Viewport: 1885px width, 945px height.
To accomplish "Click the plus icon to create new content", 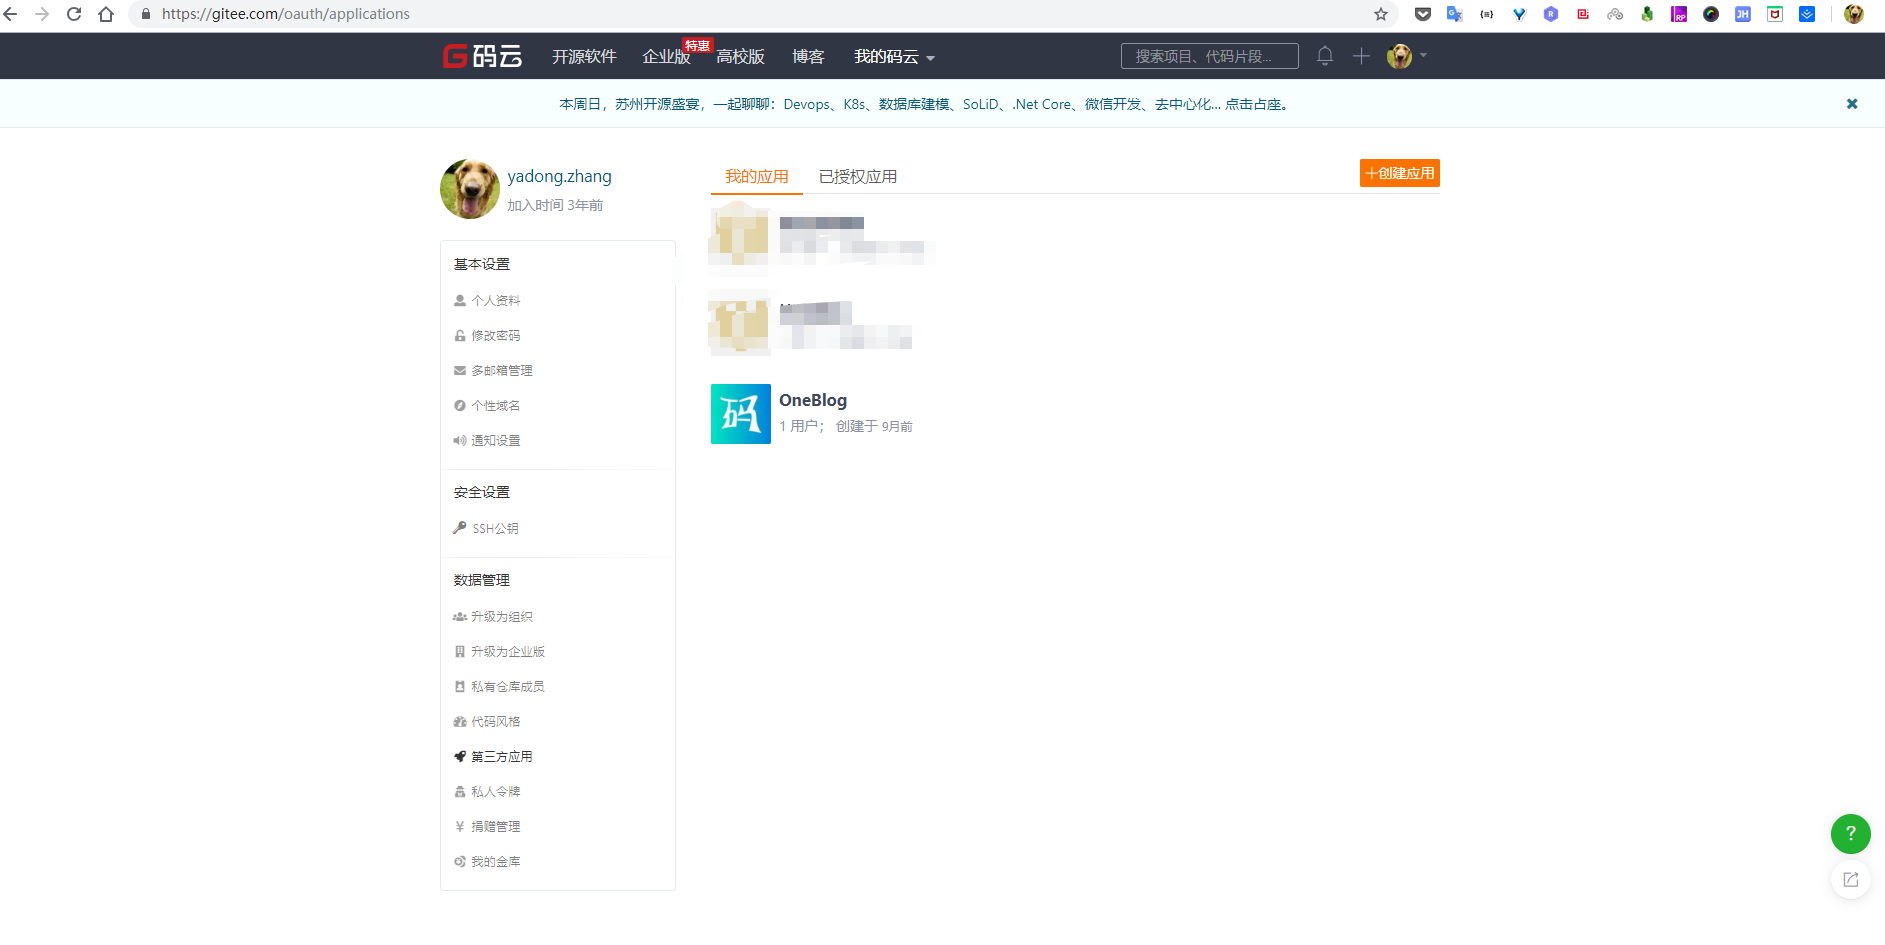I will click(x=1361, y=56).
